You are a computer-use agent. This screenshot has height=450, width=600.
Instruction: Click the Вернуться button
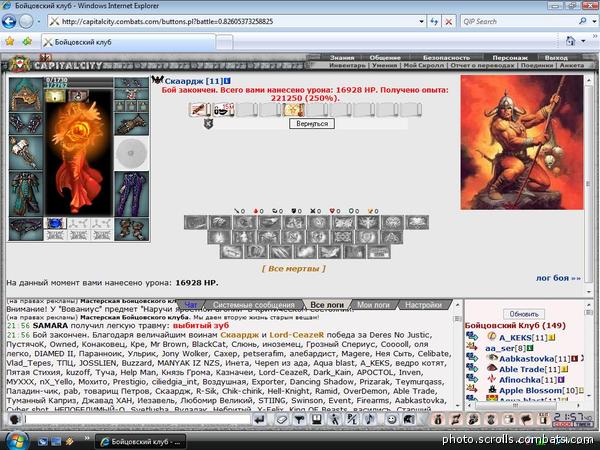pyautogui.click(x=311, y=124)
